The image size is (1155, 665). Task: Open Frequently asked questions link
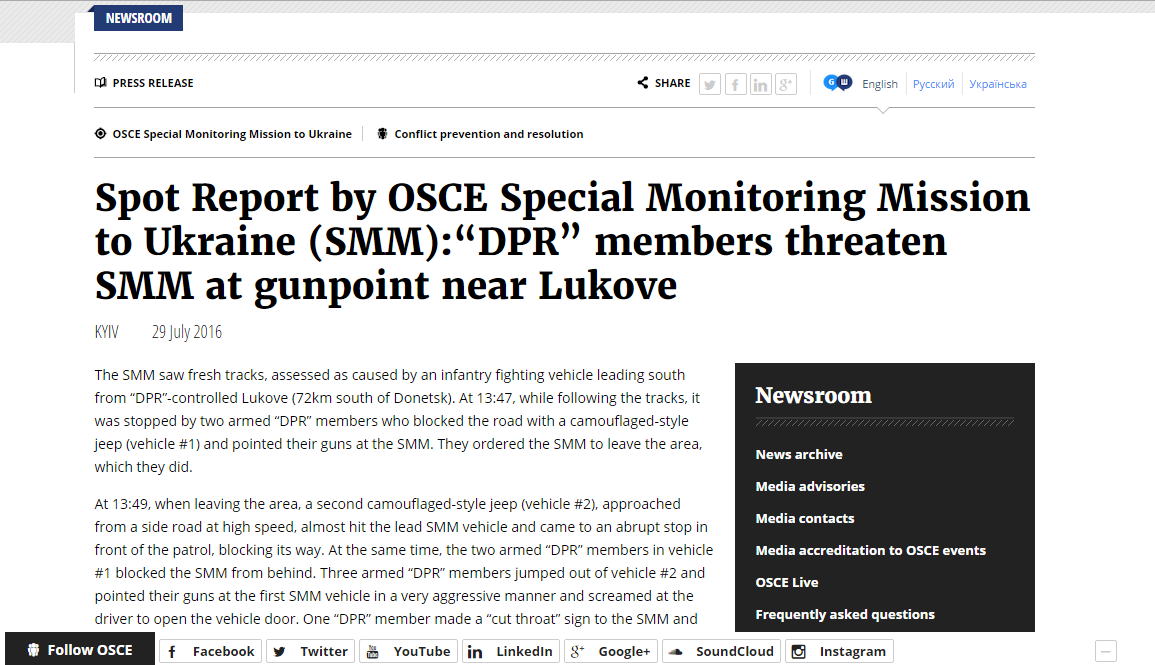(845, 614)
